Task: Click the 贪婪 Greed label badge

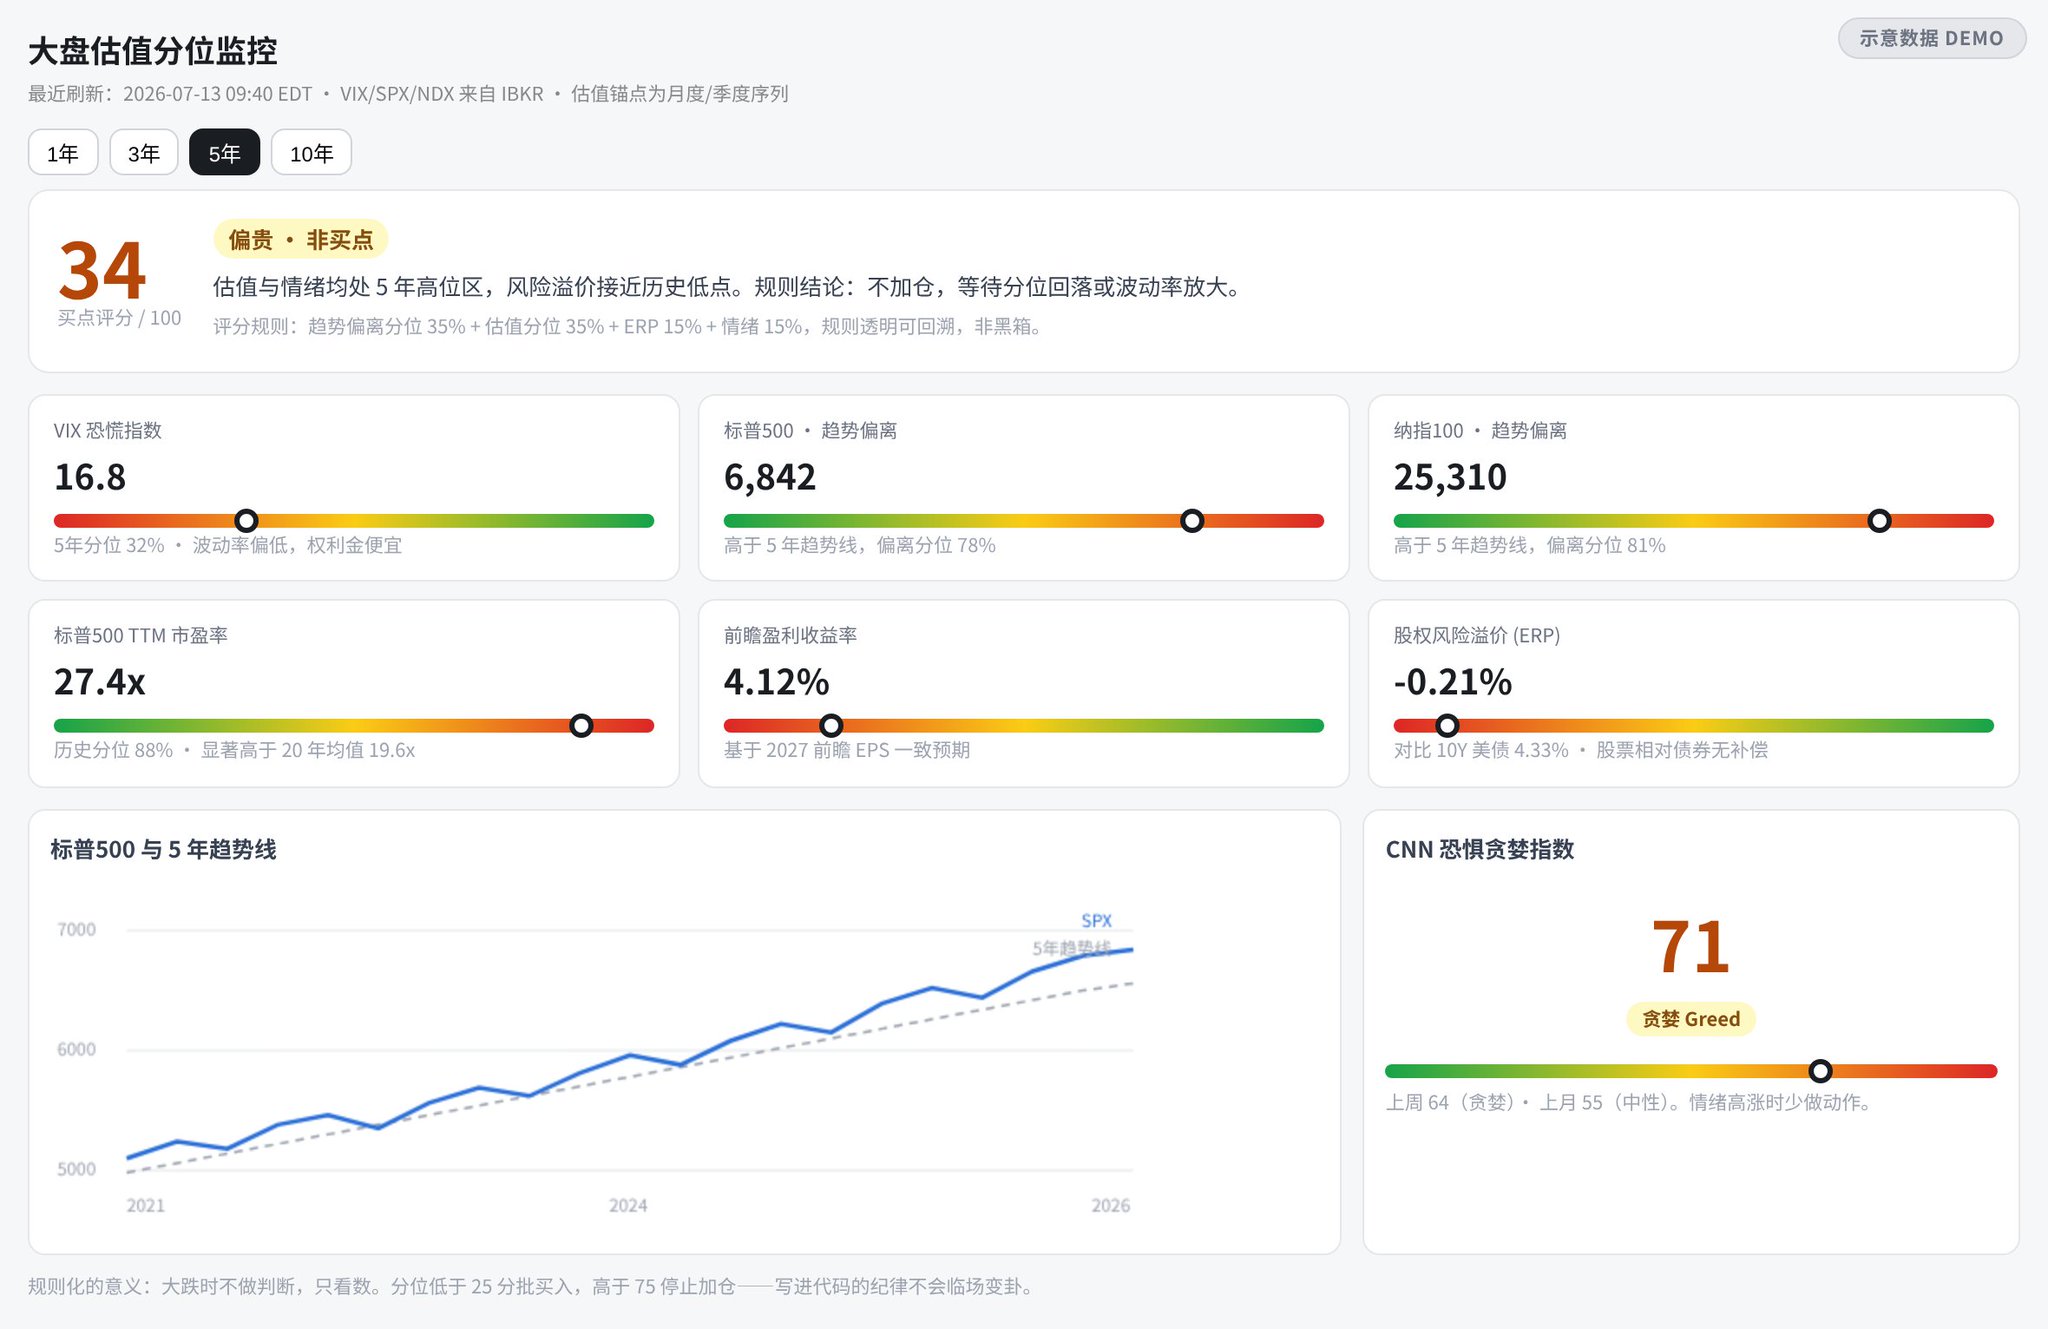Action: click(x=1691, y=1019)
